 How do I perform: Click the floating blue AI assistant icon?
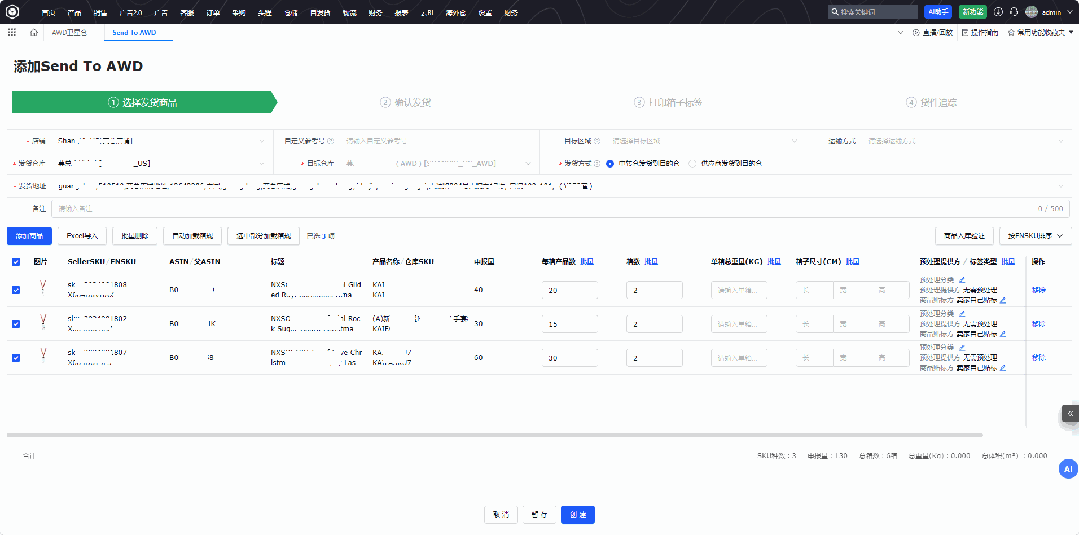[1067, 469]
